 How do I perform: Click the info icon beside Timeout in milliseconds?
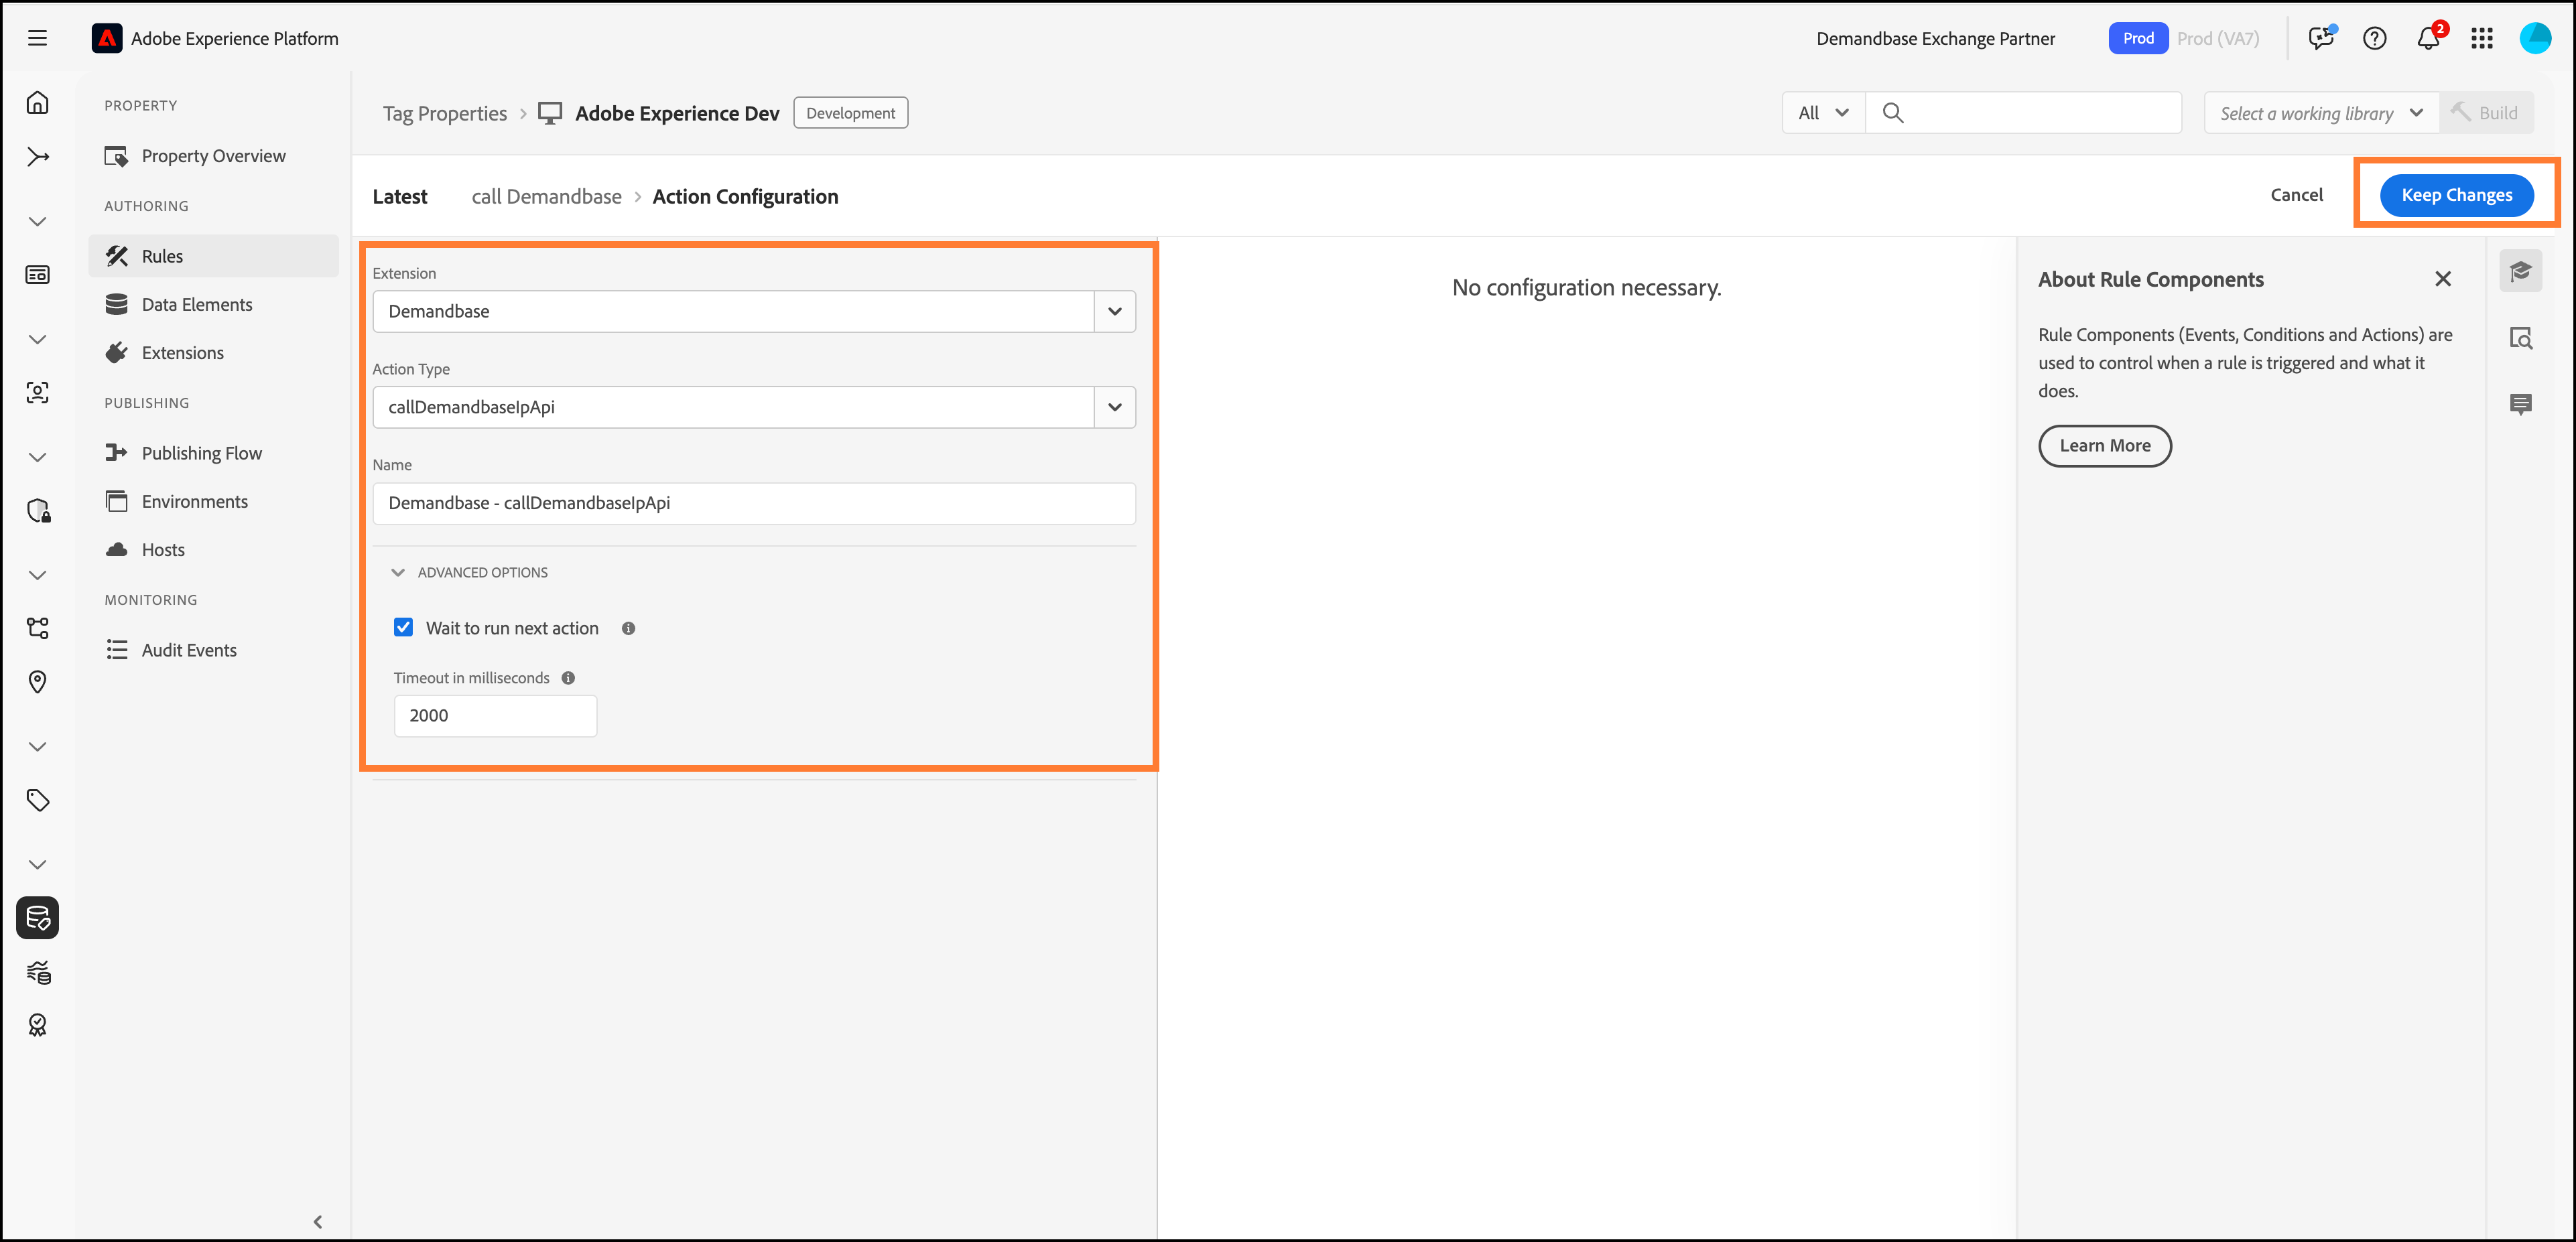(568, 678)
